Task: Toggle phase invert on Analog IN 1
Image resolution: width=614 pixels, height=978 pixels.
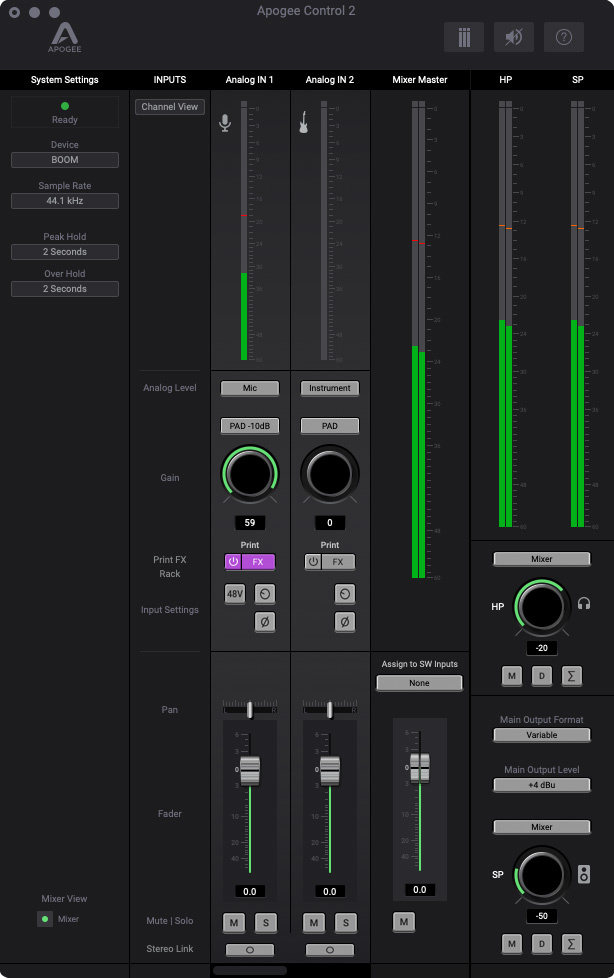Action: coord(264,622)
